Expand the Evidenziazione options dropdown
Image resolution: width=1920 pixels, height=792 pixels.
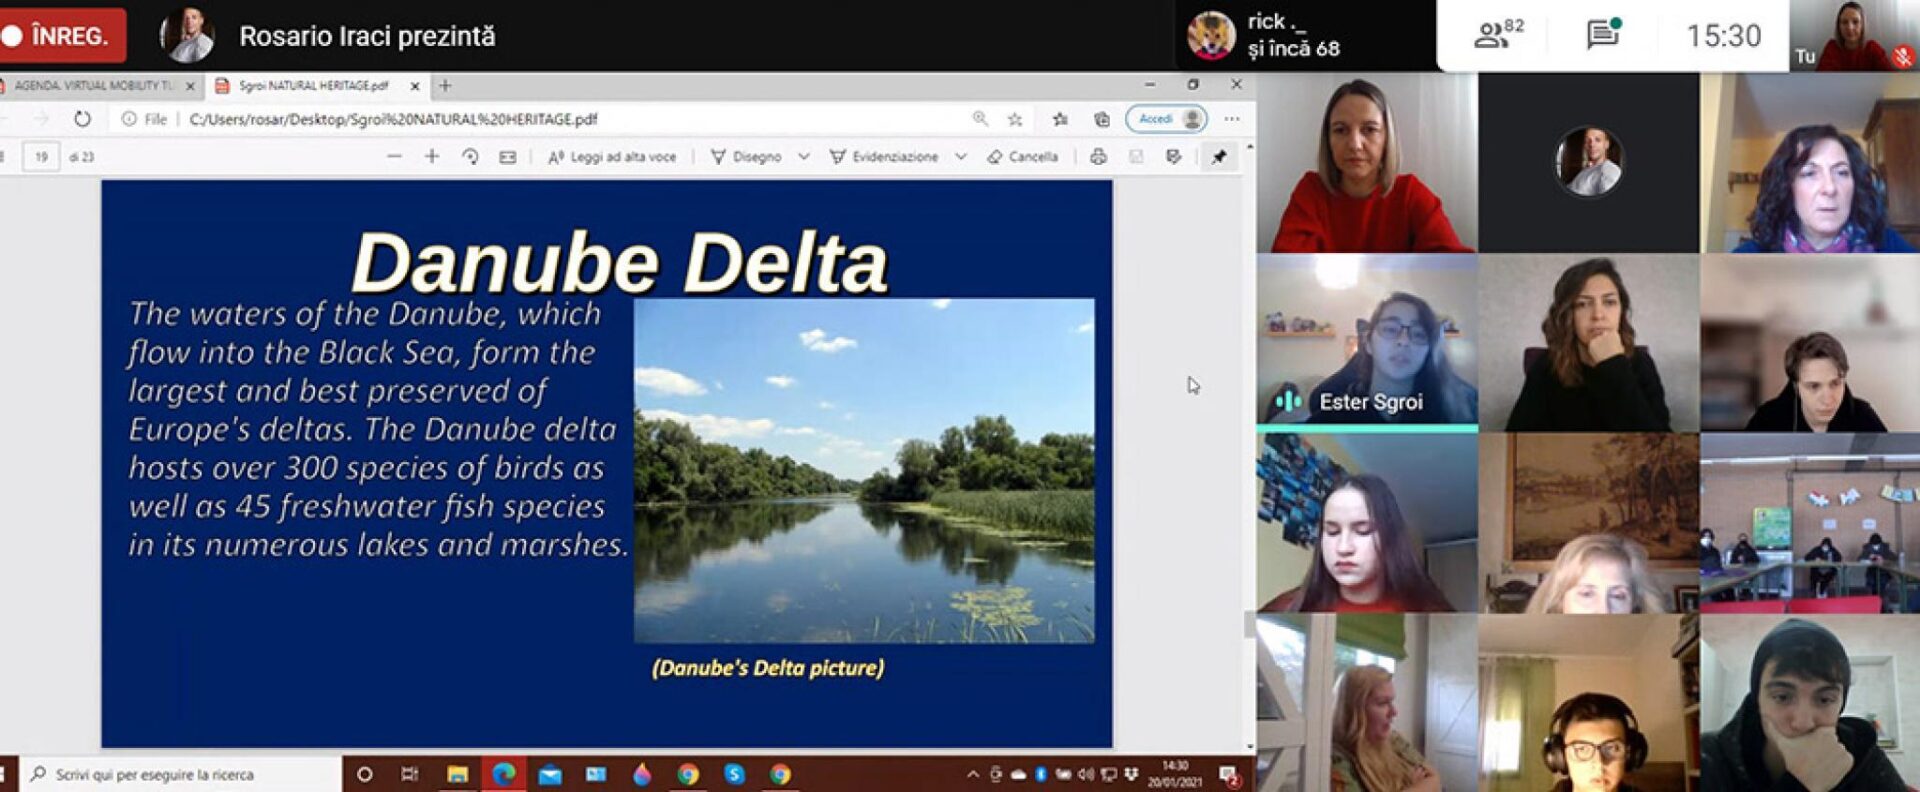click(961, 157)
